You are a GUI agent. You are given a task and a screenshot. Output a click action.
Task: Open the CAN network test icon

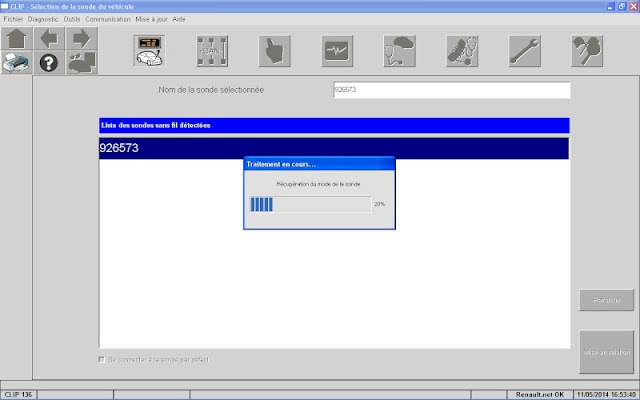(212, 51)
